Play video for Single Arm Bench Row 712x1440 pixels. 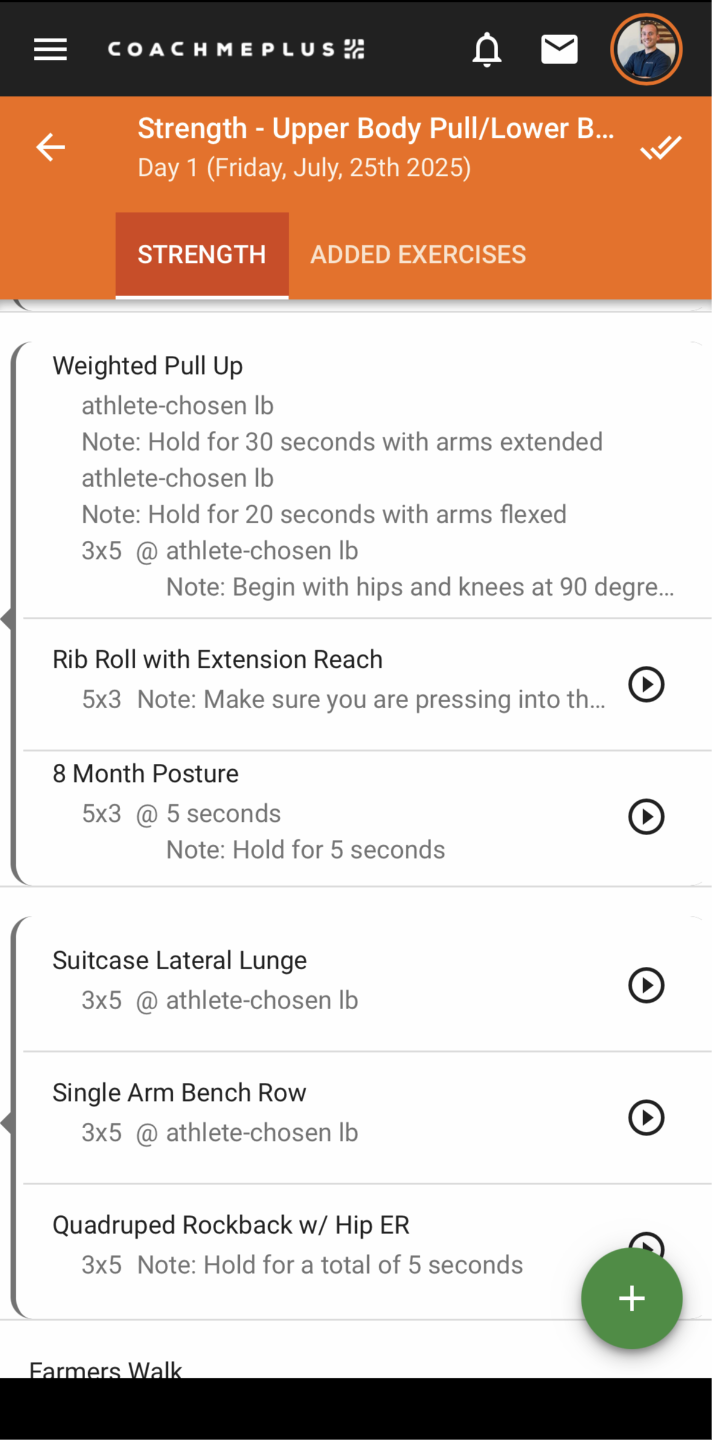click(646, 1117)
